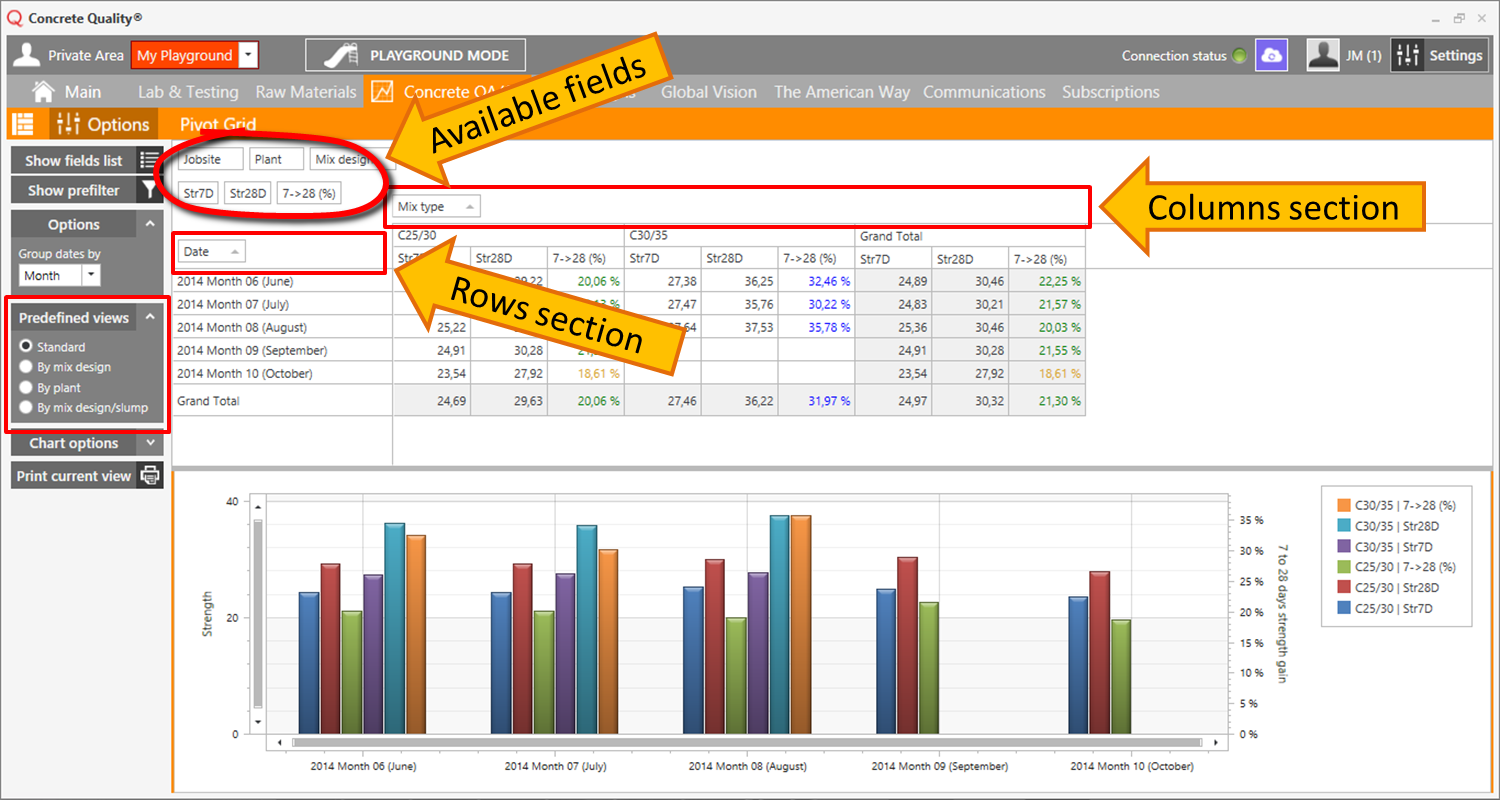This screenshot has height=800, width=1500.
Task: Click the Main home icon
Action: pos(43,92)
